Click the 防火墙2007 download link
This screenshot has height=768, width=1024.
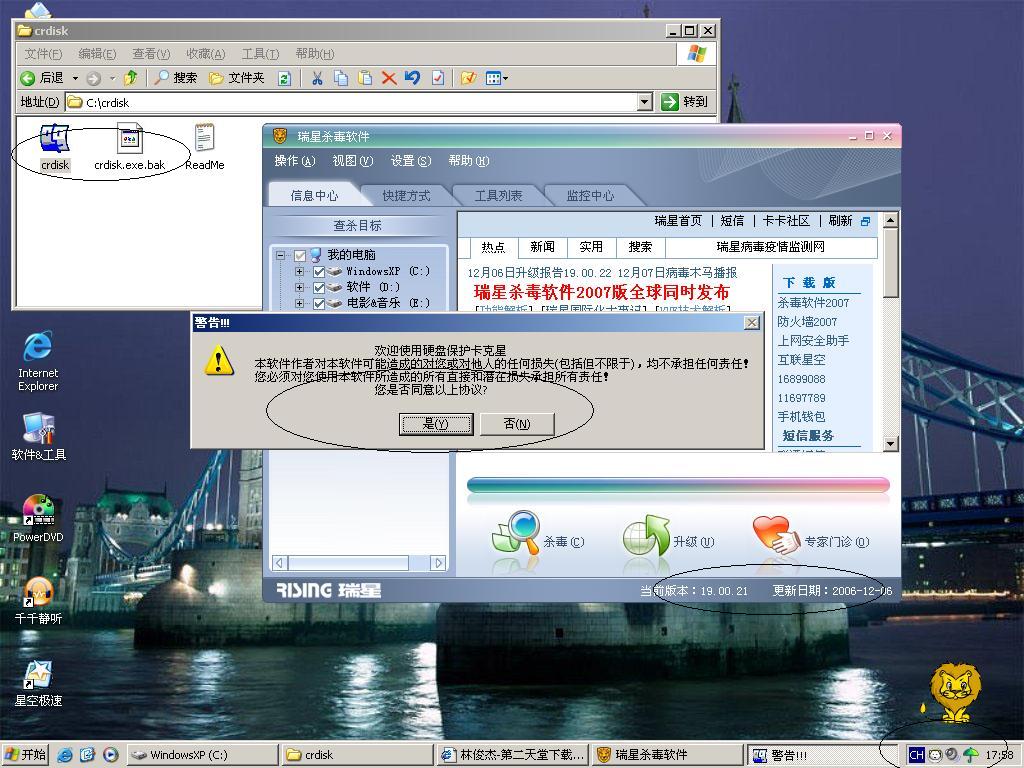[807, 321]
